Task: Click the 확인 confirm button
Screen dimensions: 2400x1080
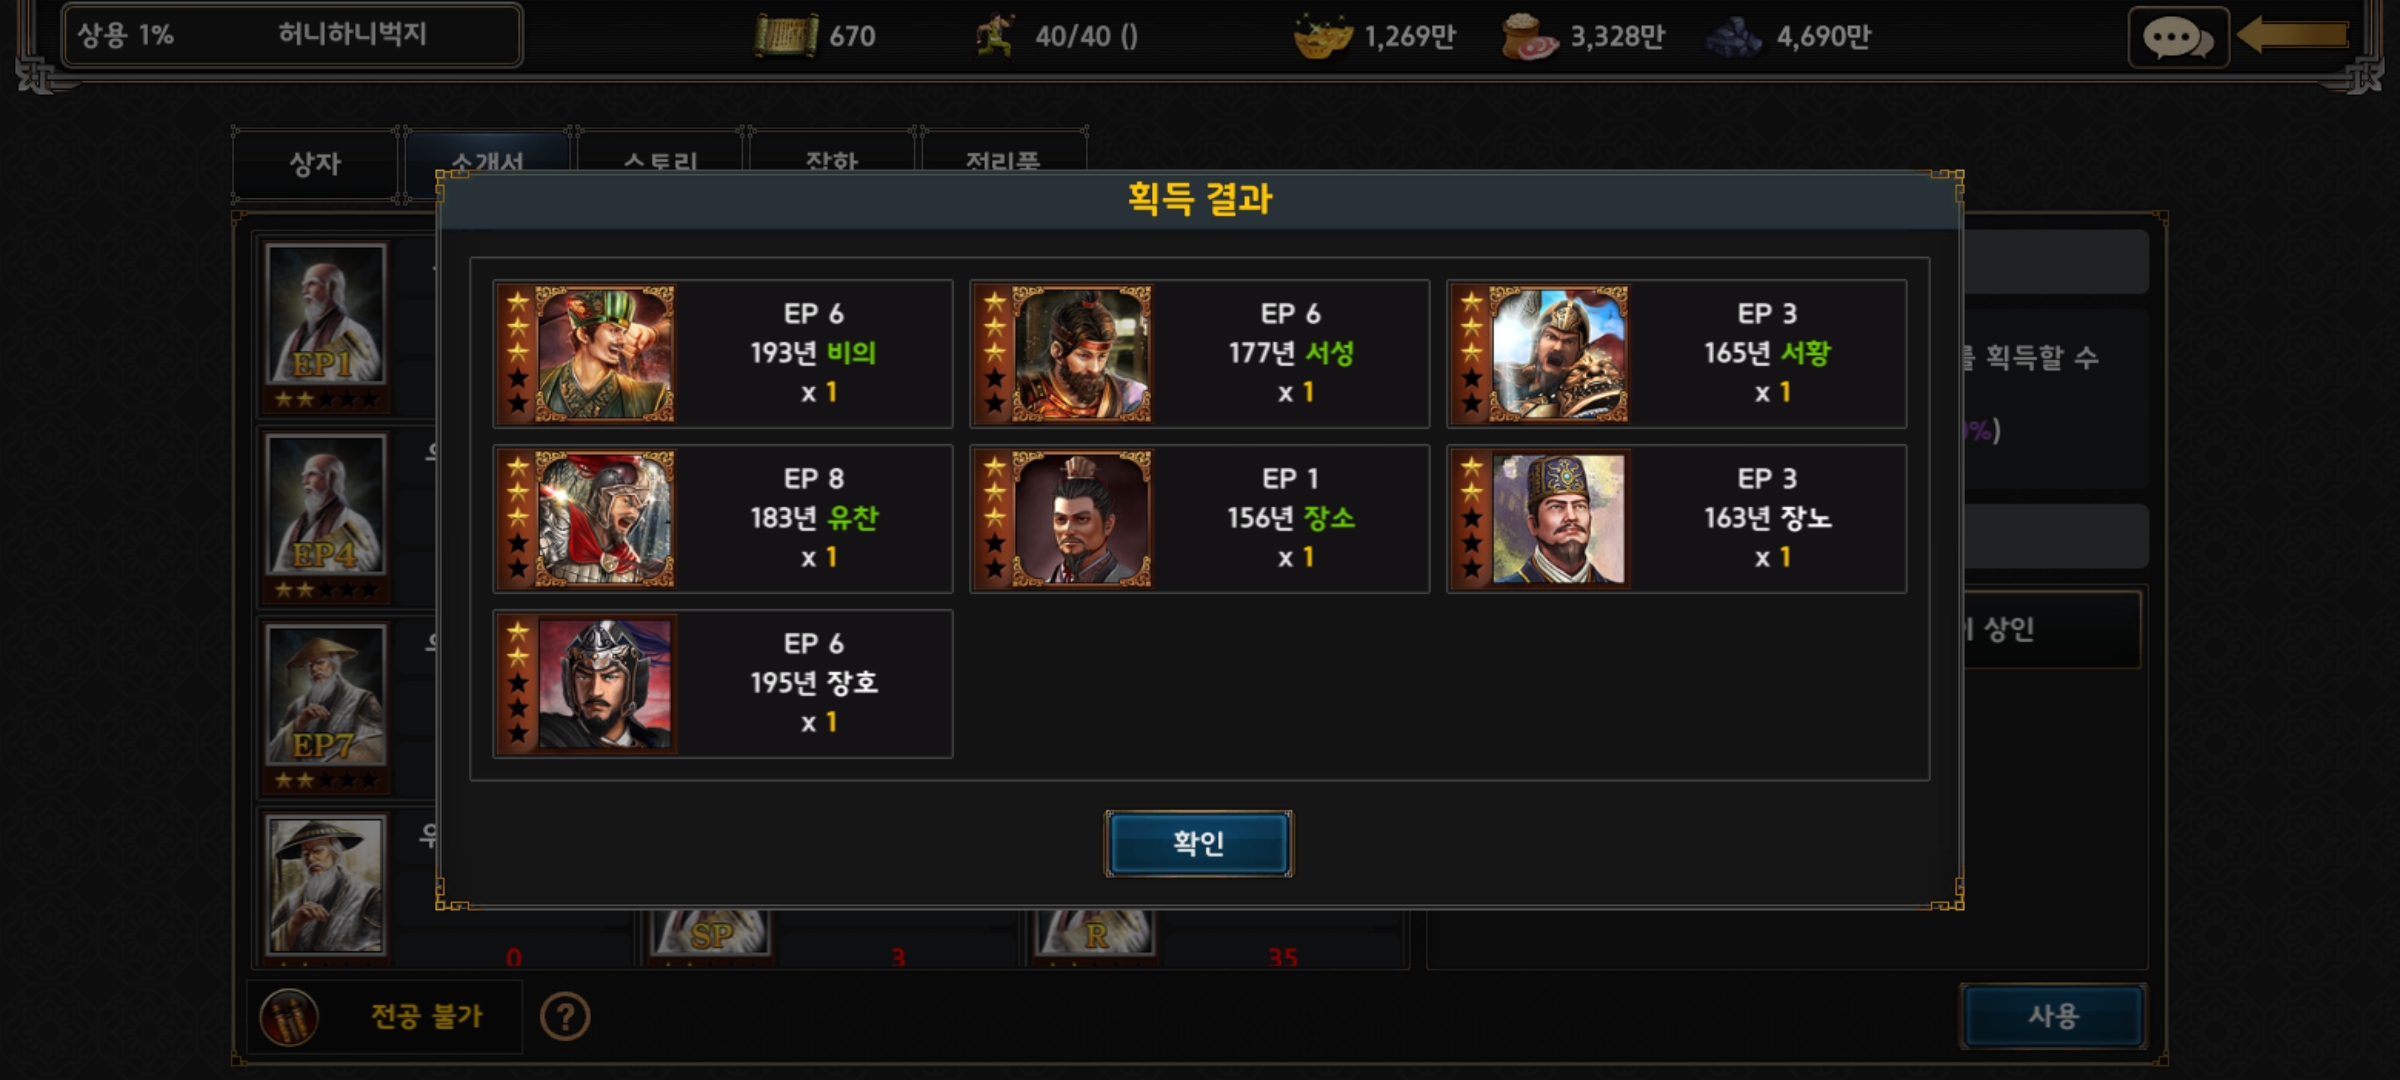Action: [x=1198, y=843]
